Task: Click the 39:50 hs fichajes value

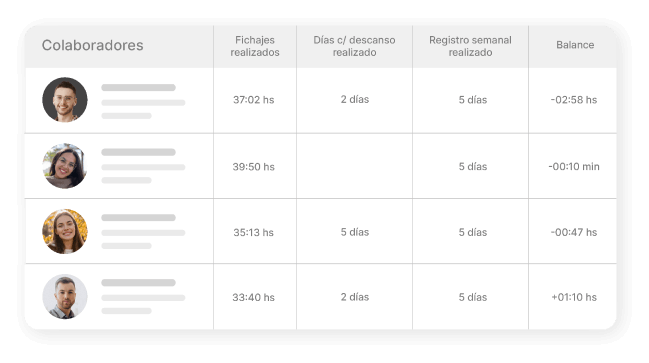Action: click(254, 167)
